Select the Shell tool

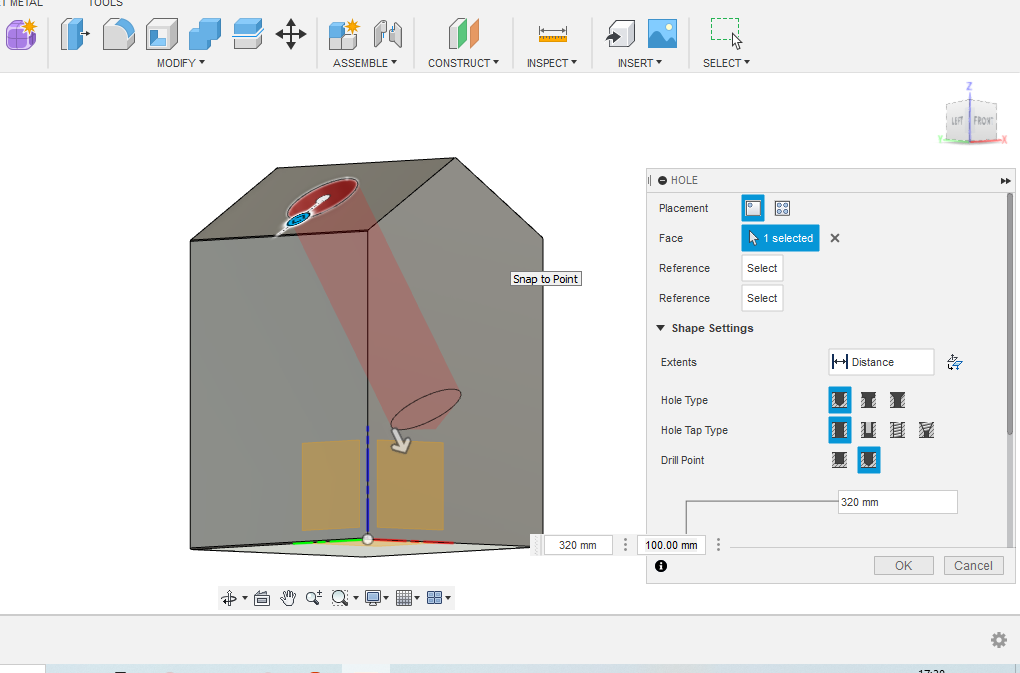161,34
